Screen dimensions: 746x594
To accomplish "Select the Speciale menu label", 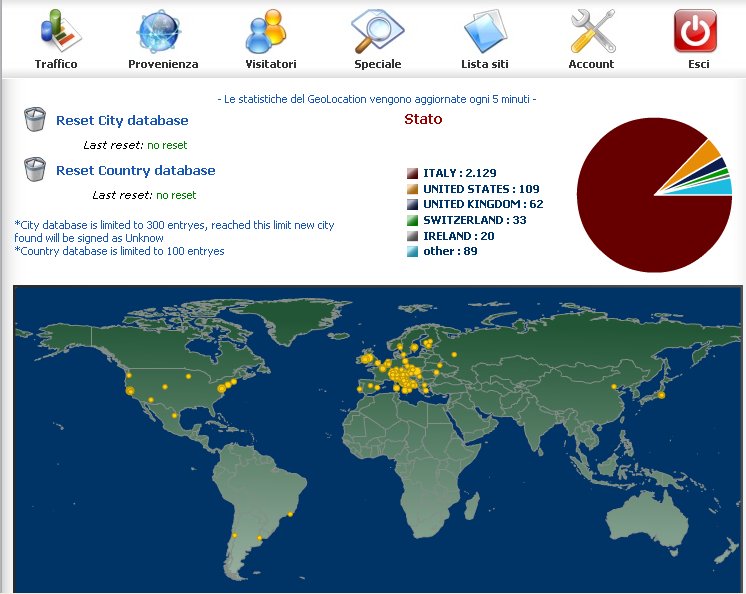I will pyautogui.click(x=378, y=64).
